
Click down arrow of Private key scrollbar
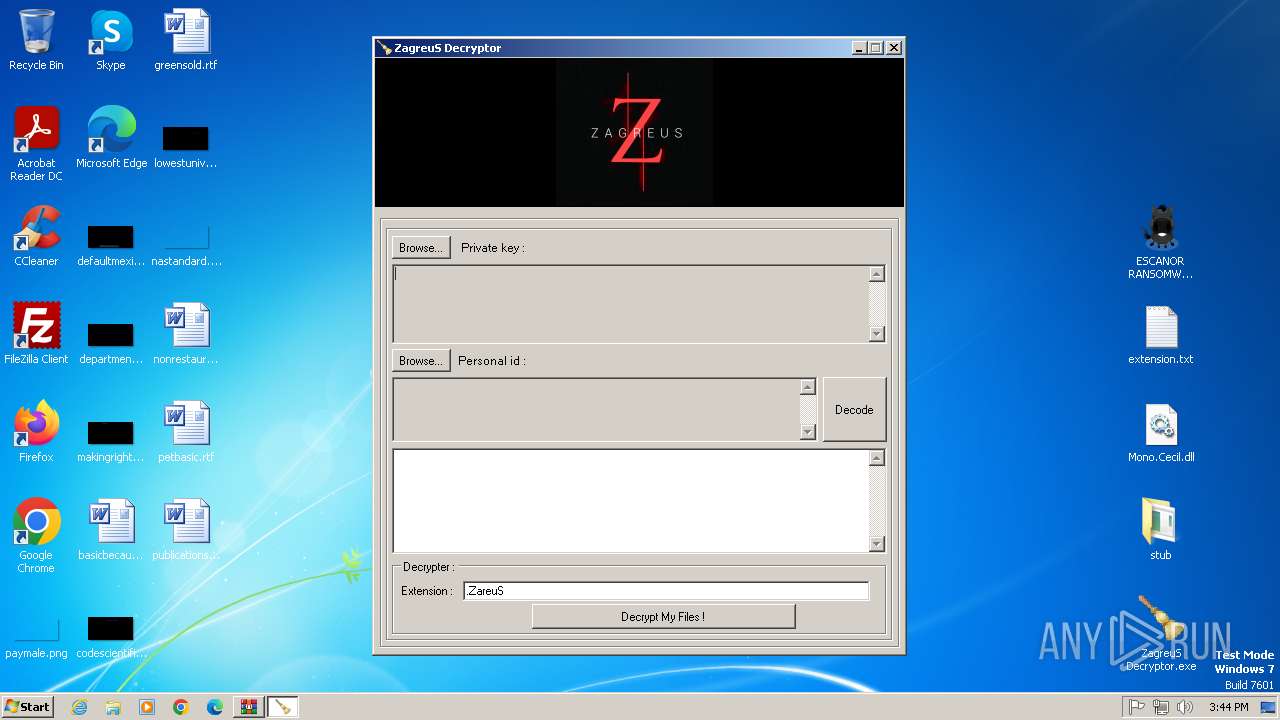(877, 334)
